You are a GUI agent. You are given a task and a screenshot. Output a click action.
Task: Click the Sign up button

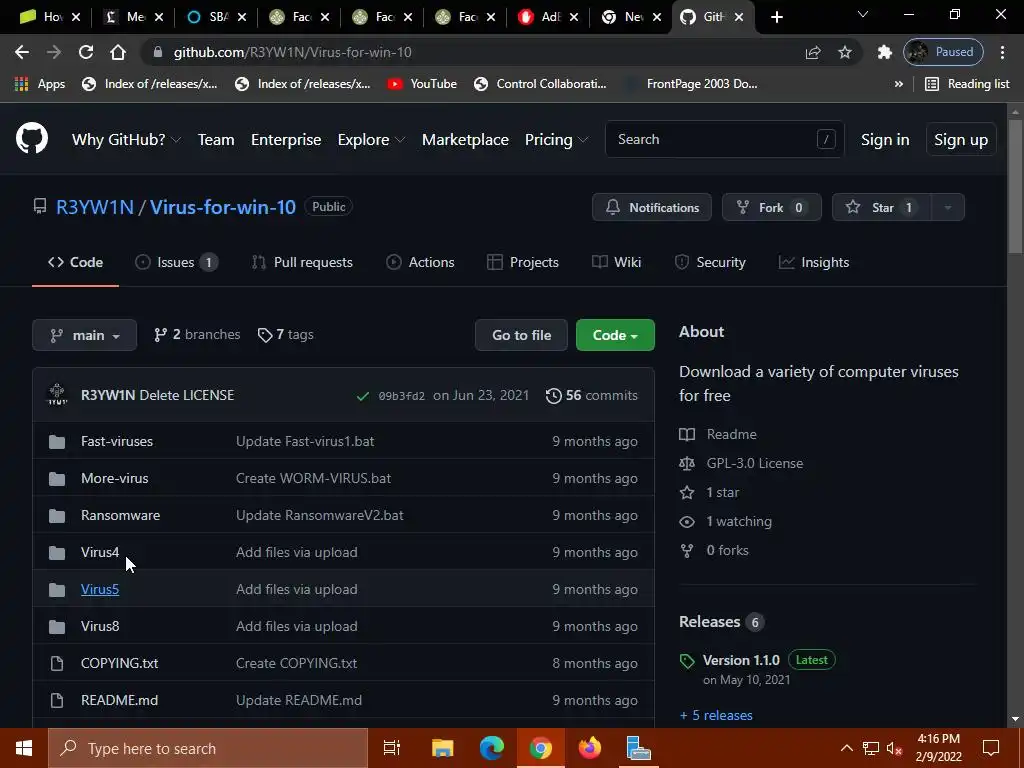click(x=961, y=139)
